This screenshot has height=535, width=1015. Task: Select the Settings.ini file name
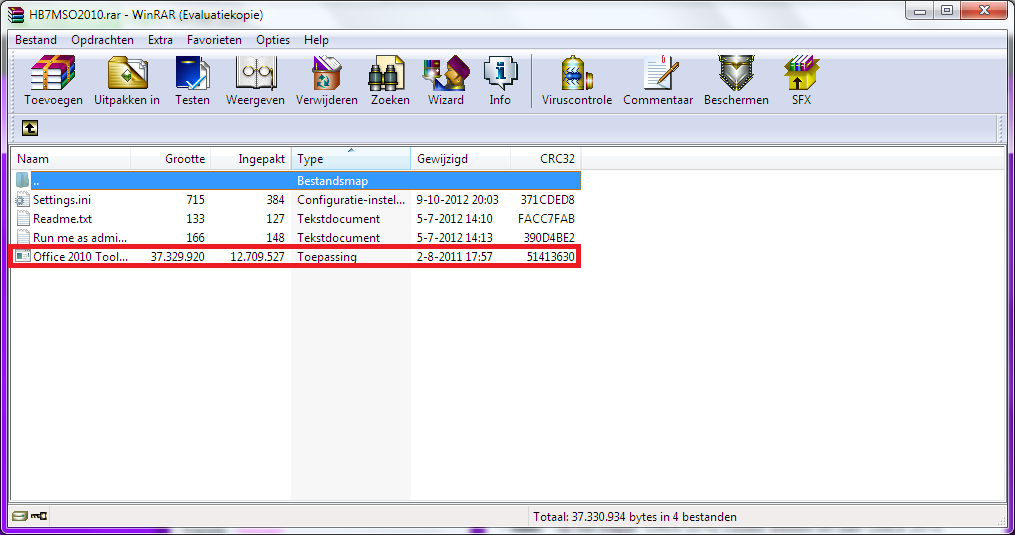61,199
